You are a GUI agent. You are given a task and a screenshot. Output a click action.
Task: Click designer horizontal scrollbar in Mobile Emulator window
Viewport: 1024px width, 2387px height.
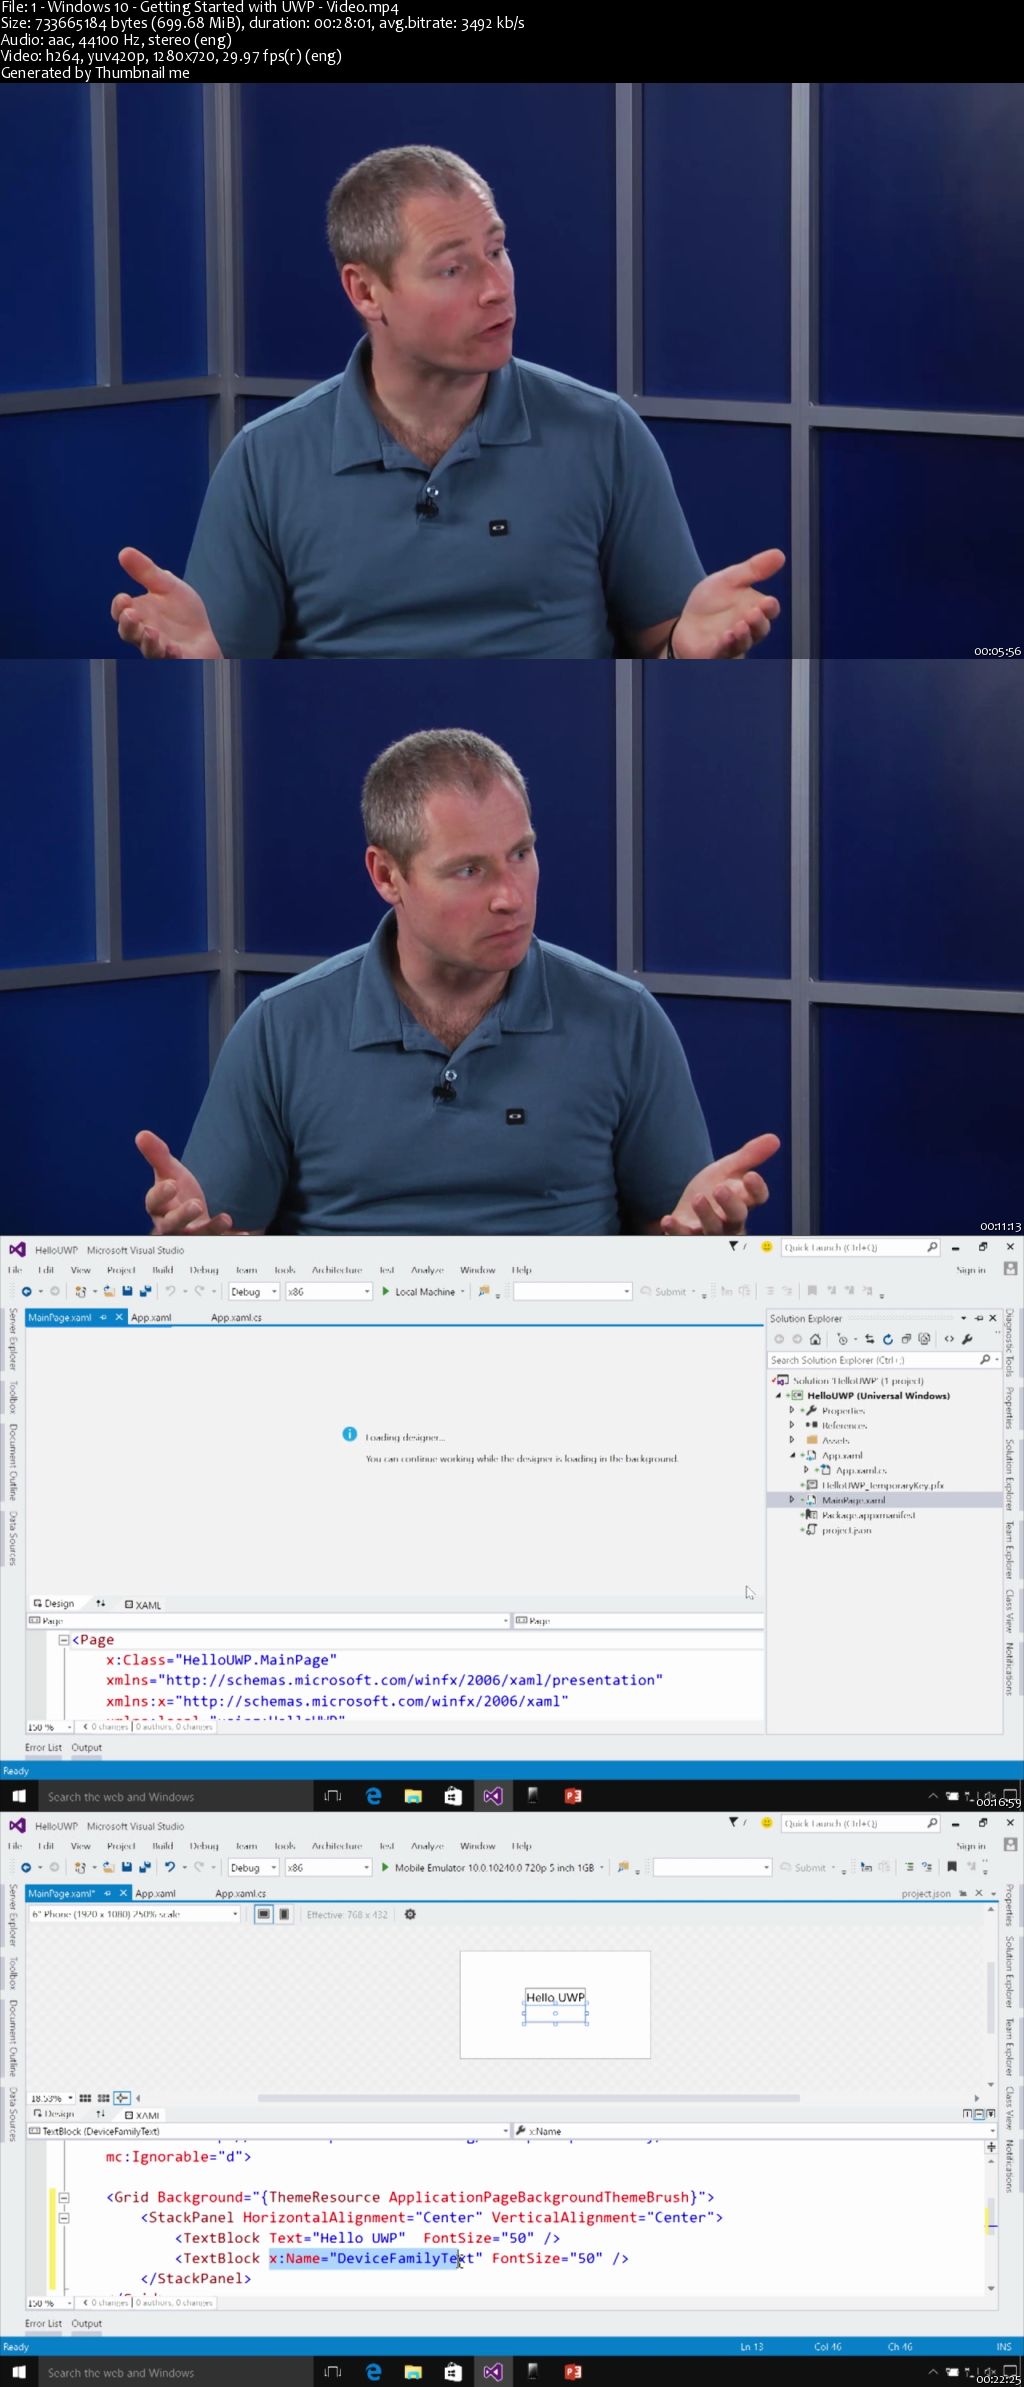click(x=528, y=2098)
